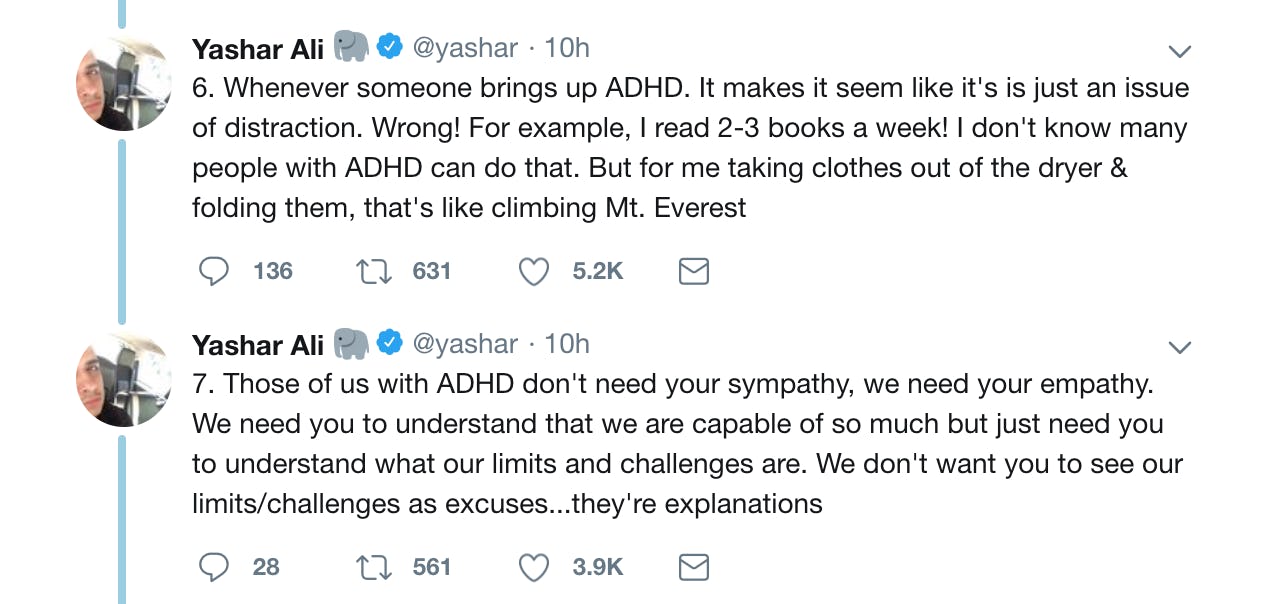This screenshot has height=604, width=1272.
Task: Click Yashar Ali's verified badge on tweet 6
Action: click(x=388, y=44)
